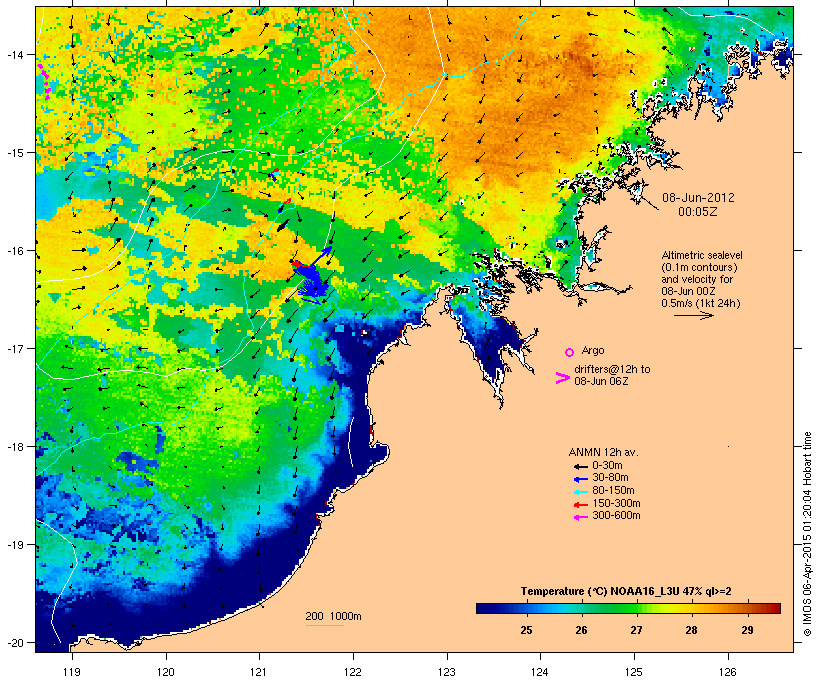Viewport: 820px width, 680px height.
Task: Click the 0-30m depth legend label
Action: (607, 466)
